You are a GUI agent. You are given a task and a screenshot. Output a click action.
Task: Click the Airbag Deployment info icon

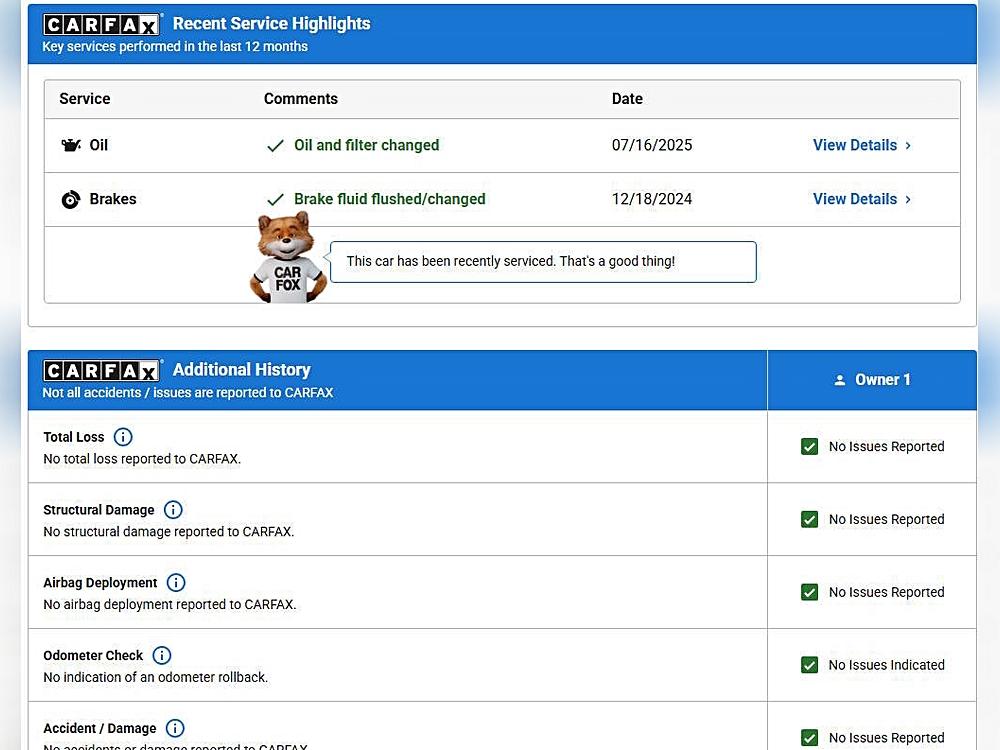pyautogui.click(x=176, y=583)
